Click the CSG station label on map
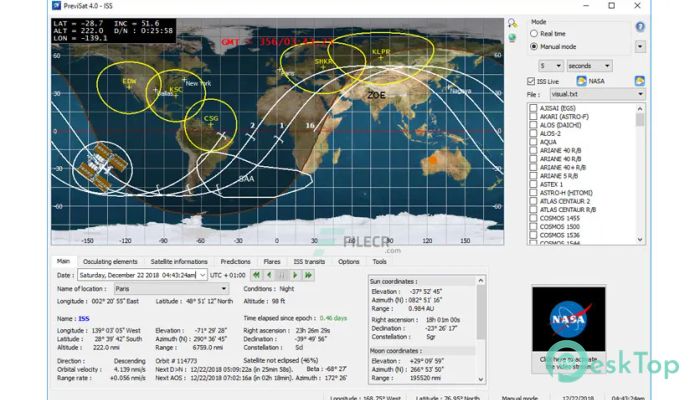This screenshot has height=400, width=700. 211,118
